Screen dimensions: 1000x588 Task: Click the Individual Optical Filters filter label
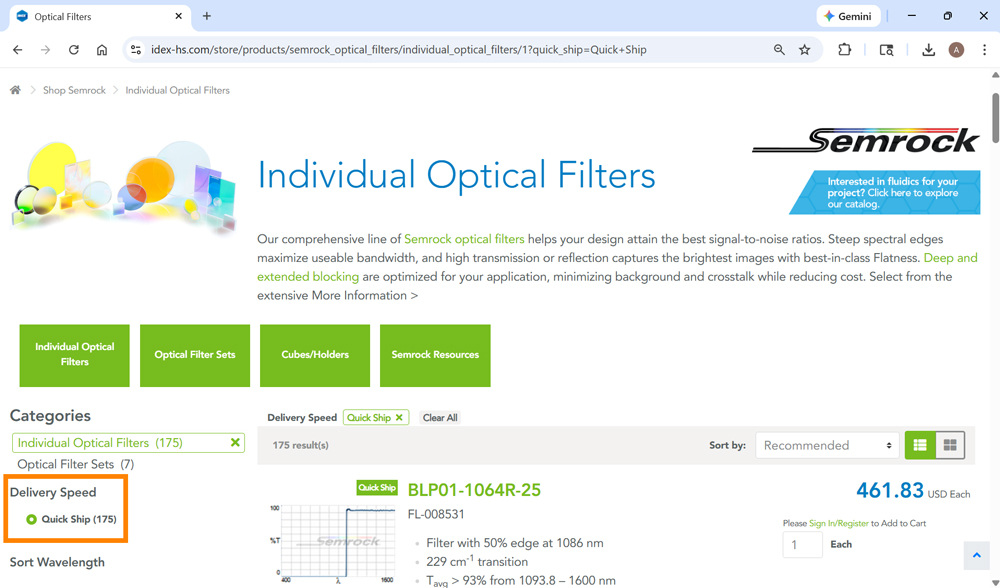pyautogui.click(x=100, y=443)
